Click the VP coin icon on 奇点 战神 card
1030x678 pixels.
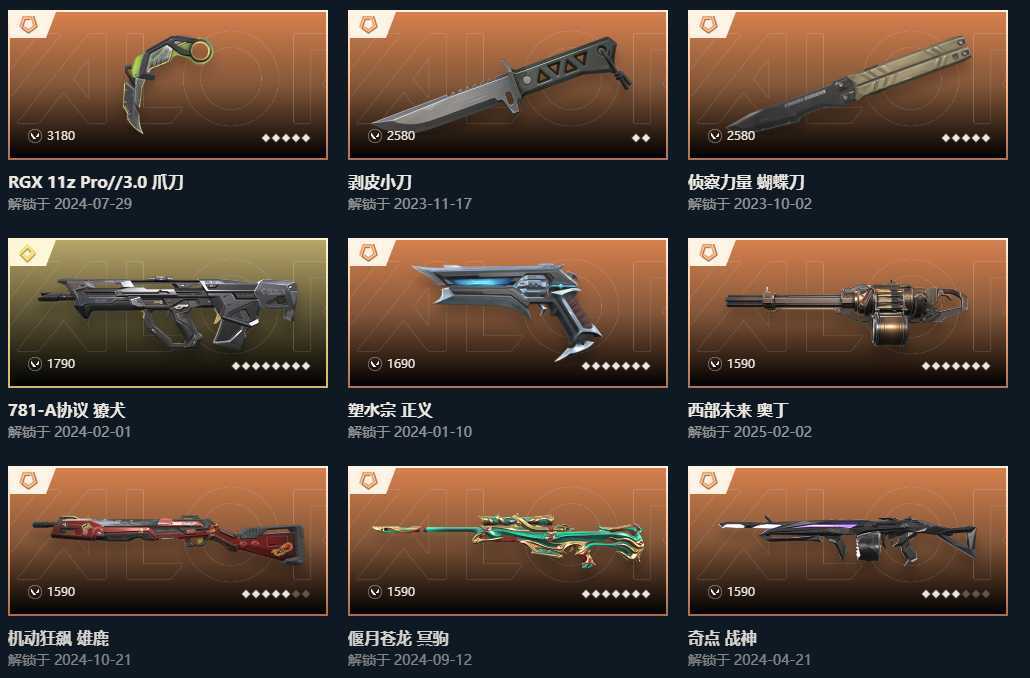coord(715,591)
